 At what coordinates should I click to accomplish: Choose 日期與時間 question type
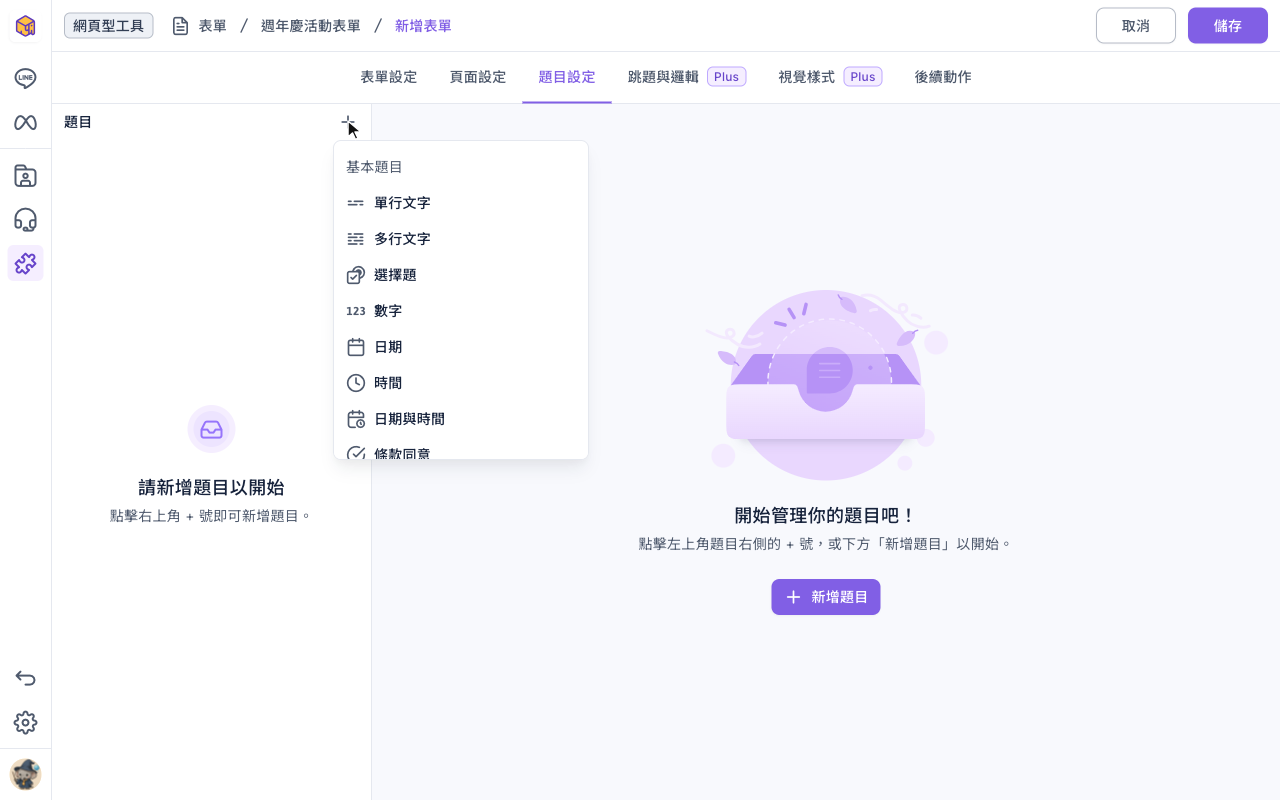(x=461, y=419)
